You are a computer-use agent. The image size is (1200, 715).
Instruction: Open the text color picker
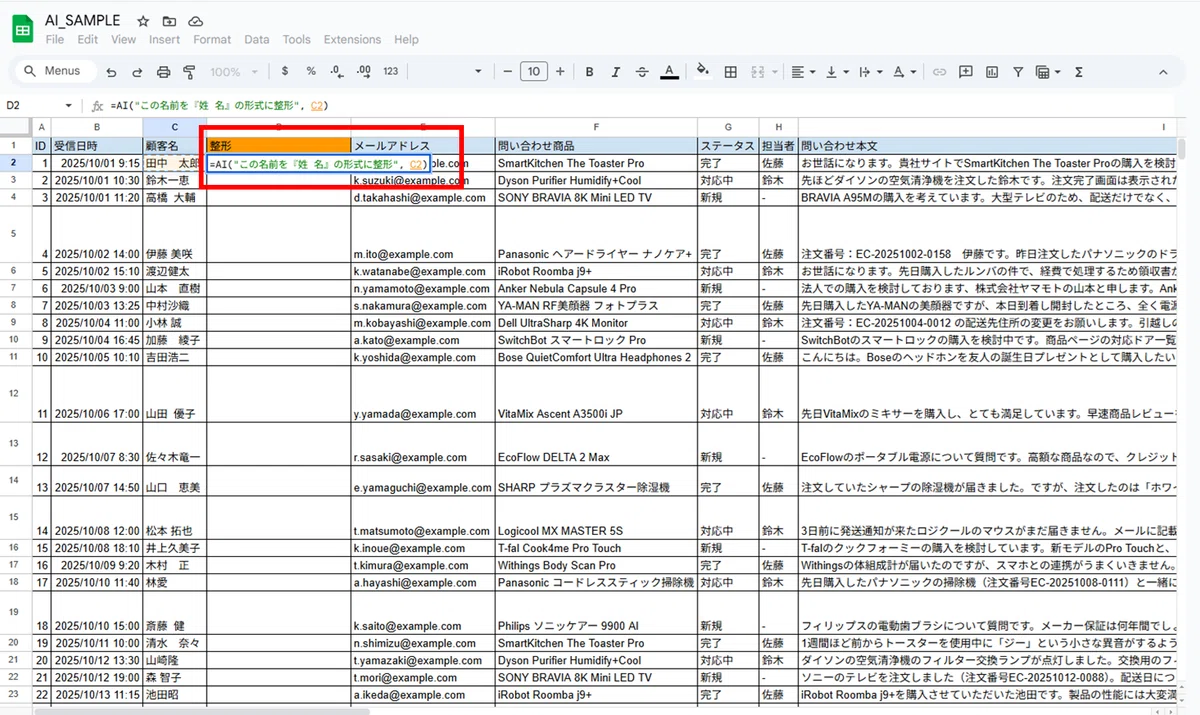[x=668, y=72]
